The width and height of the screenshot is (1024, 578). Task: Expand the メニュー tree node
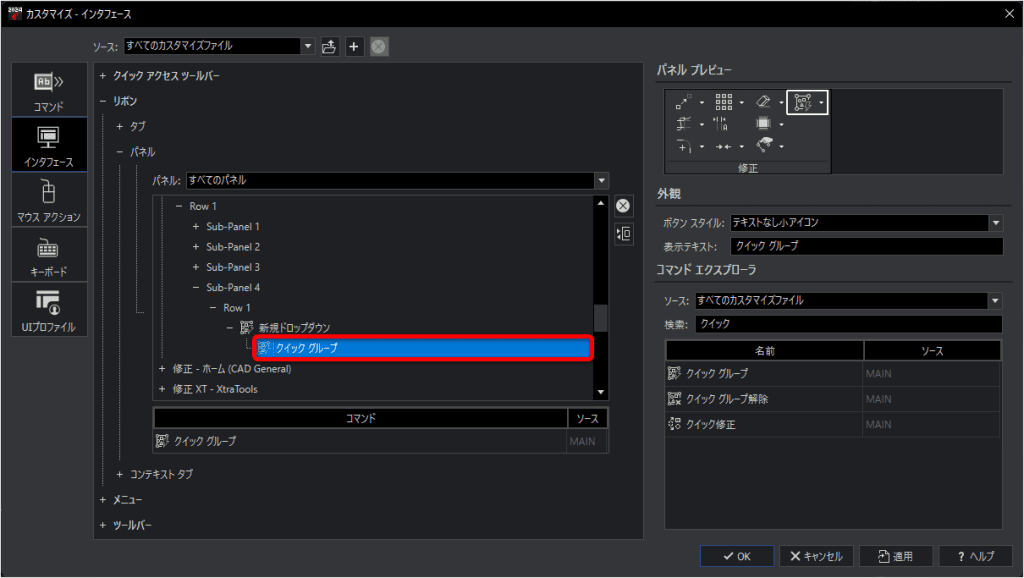tap(103, 500)
